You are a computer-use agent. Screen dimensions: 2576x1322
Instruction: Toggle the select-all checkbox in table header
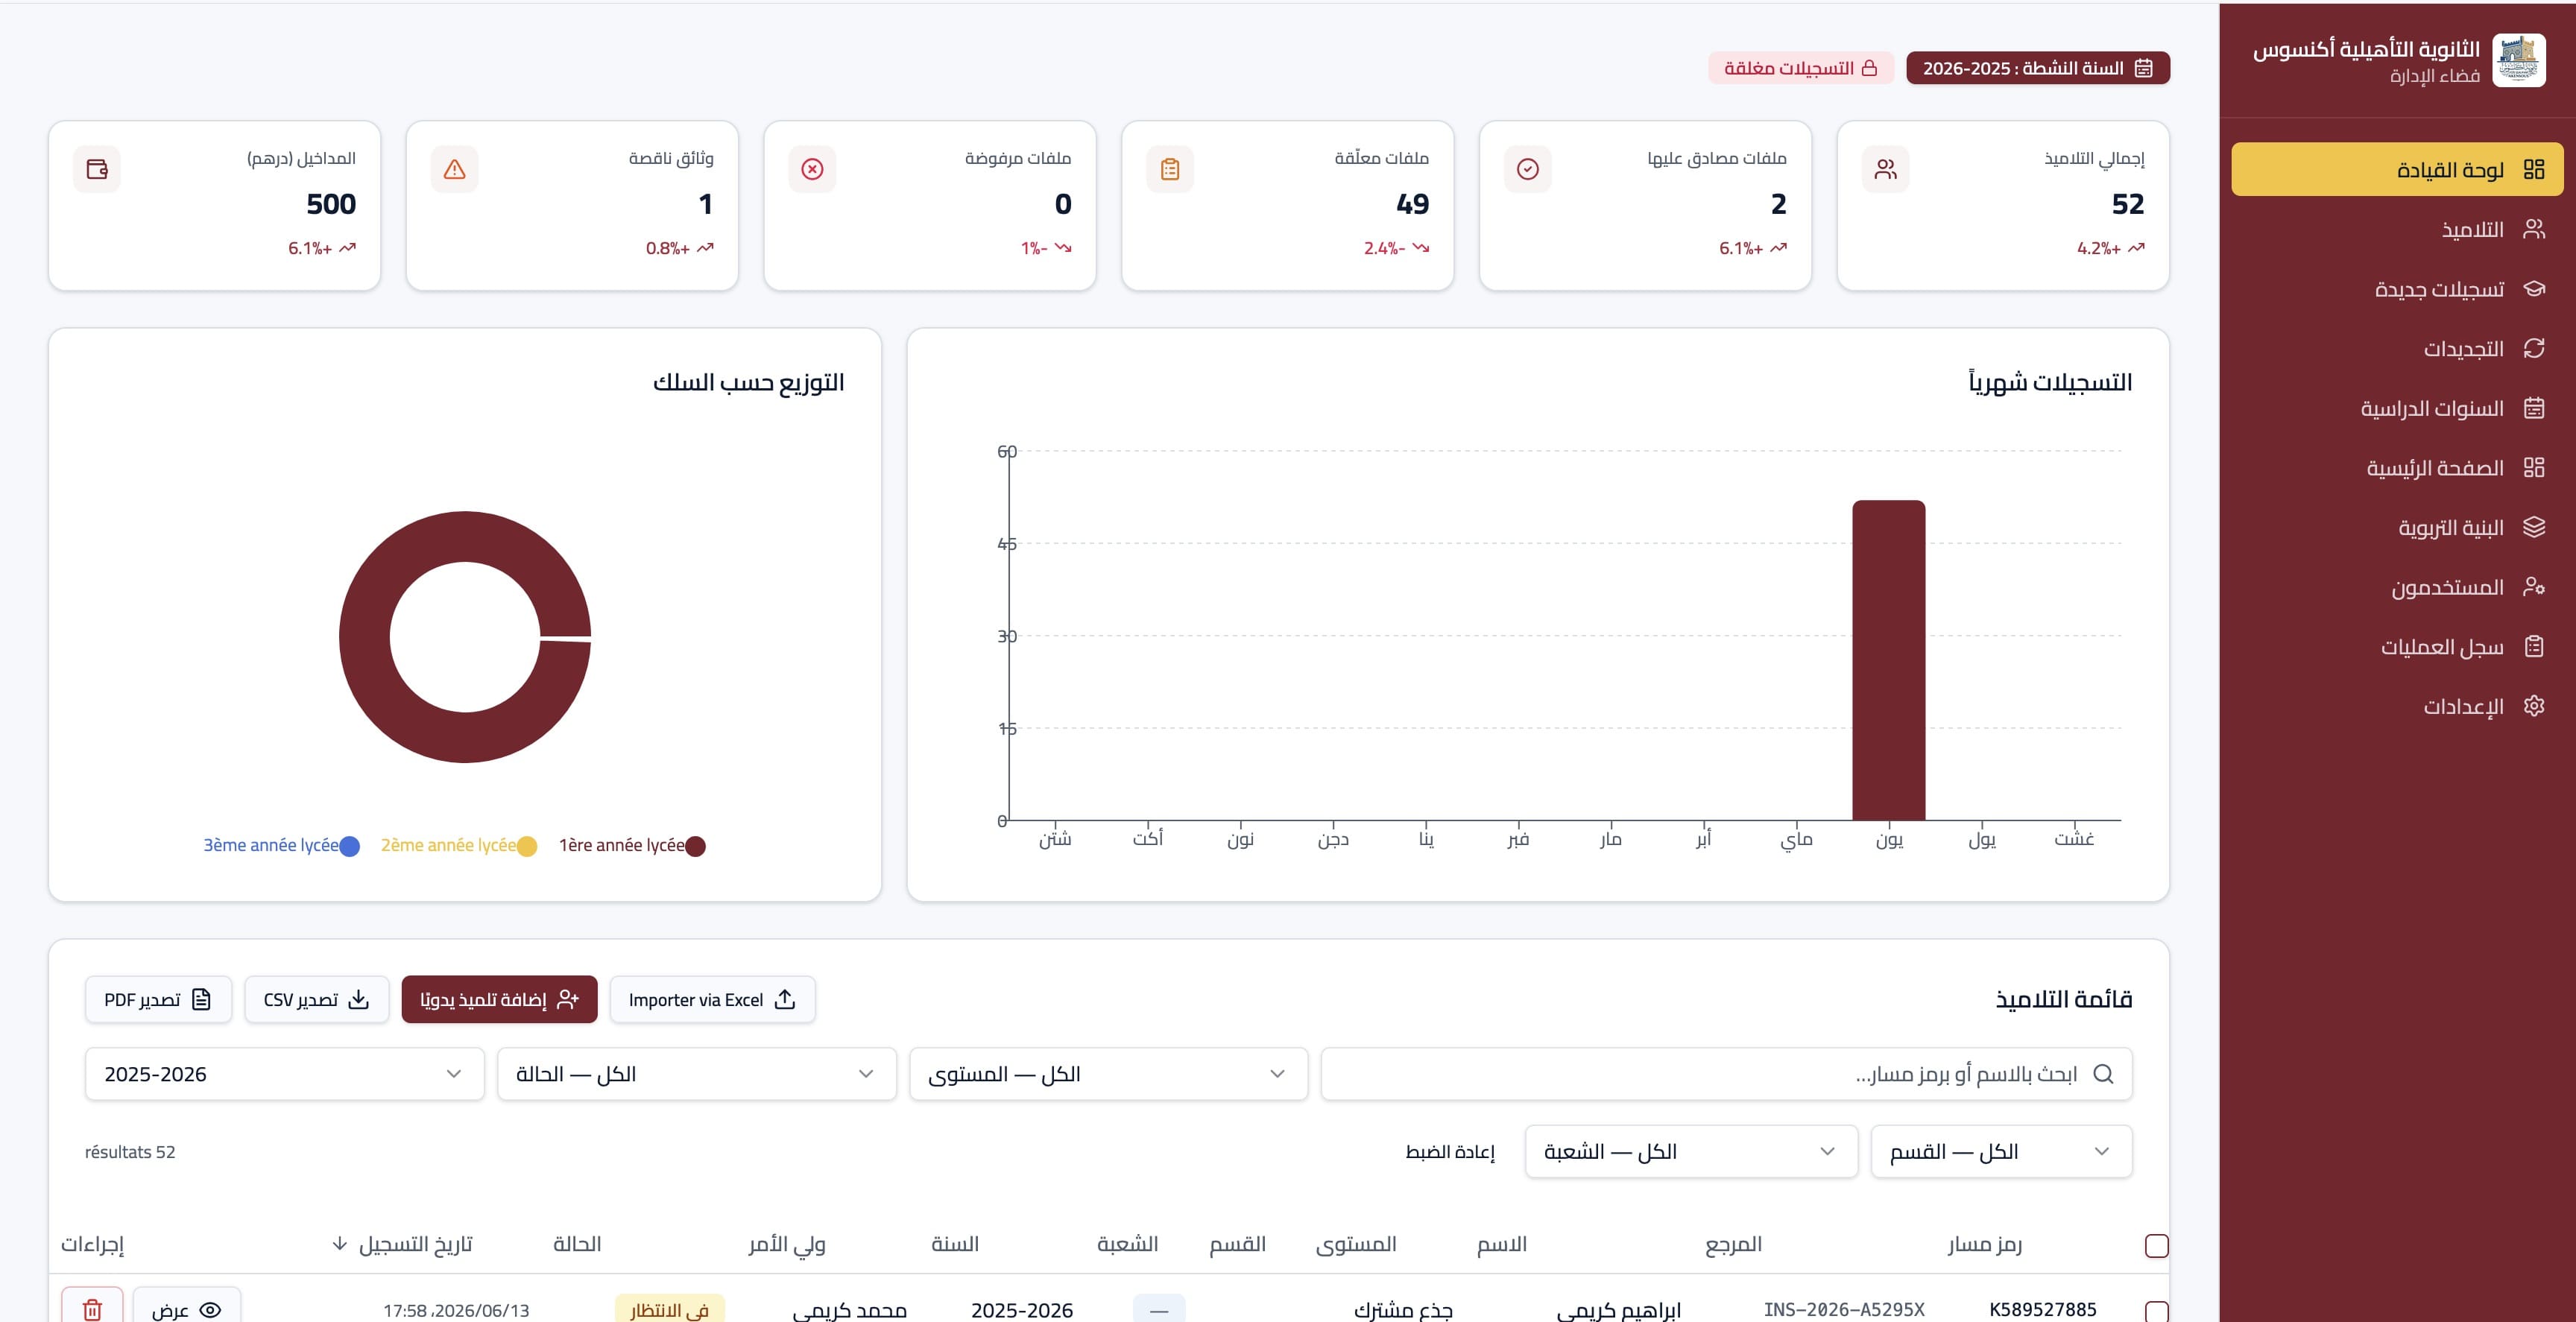(x=2157, y=1245)
